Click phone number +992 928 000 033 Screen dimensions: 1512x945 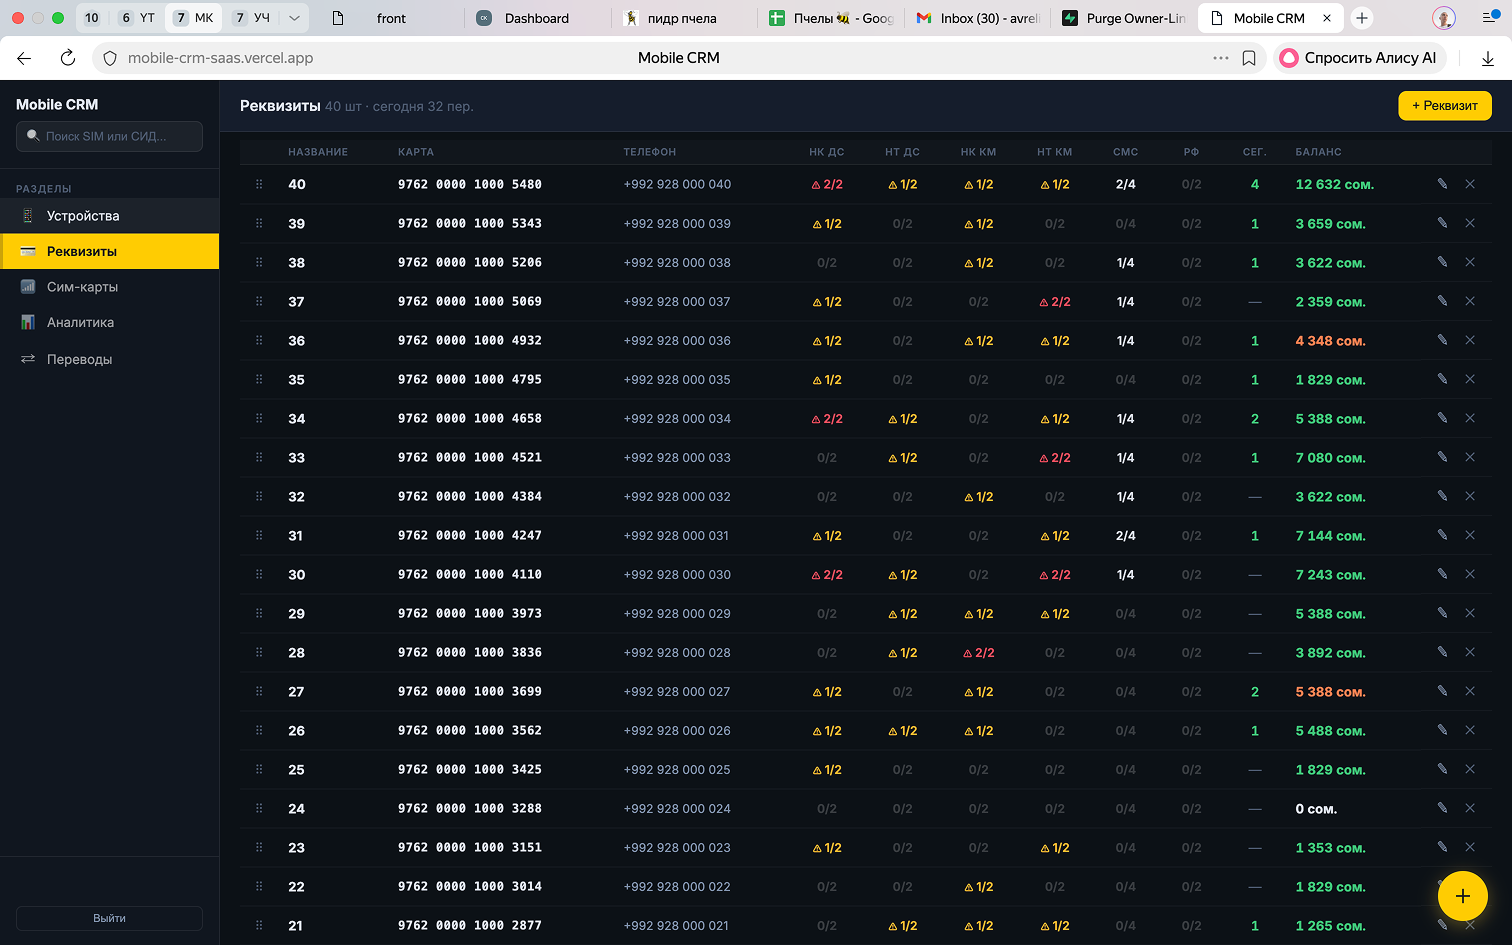pos(677,458)
